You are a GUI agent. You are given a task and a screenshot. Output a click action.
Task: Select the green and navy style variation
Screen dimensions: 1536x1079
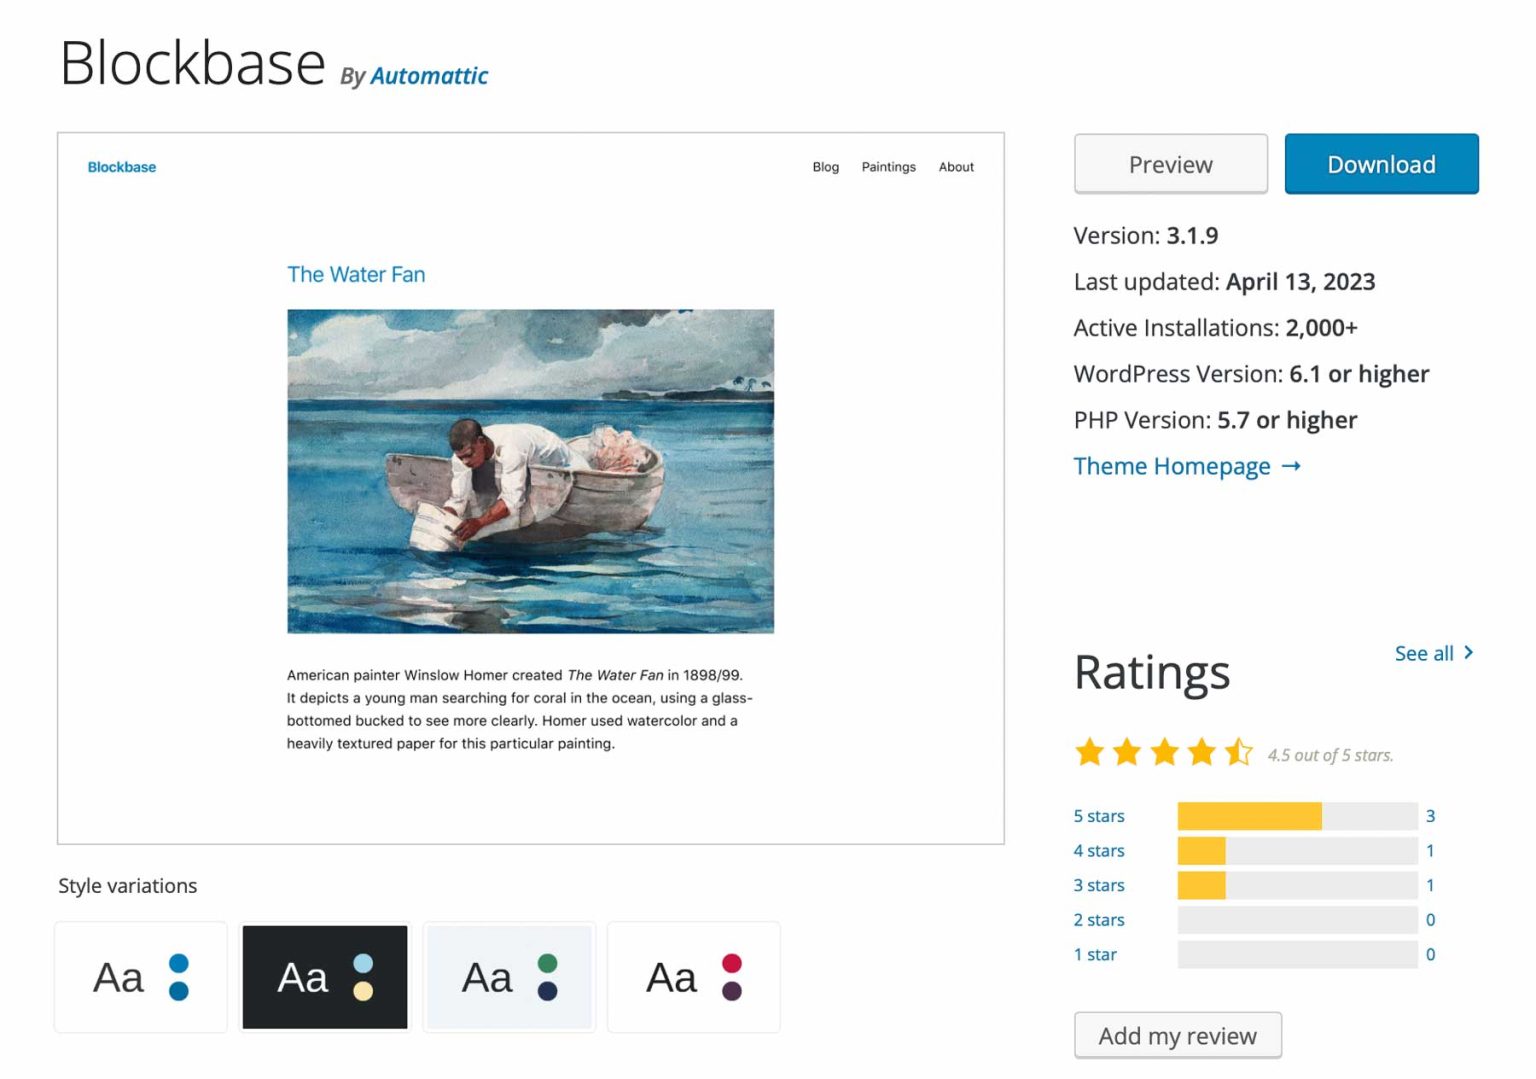(x=509, y=977)
